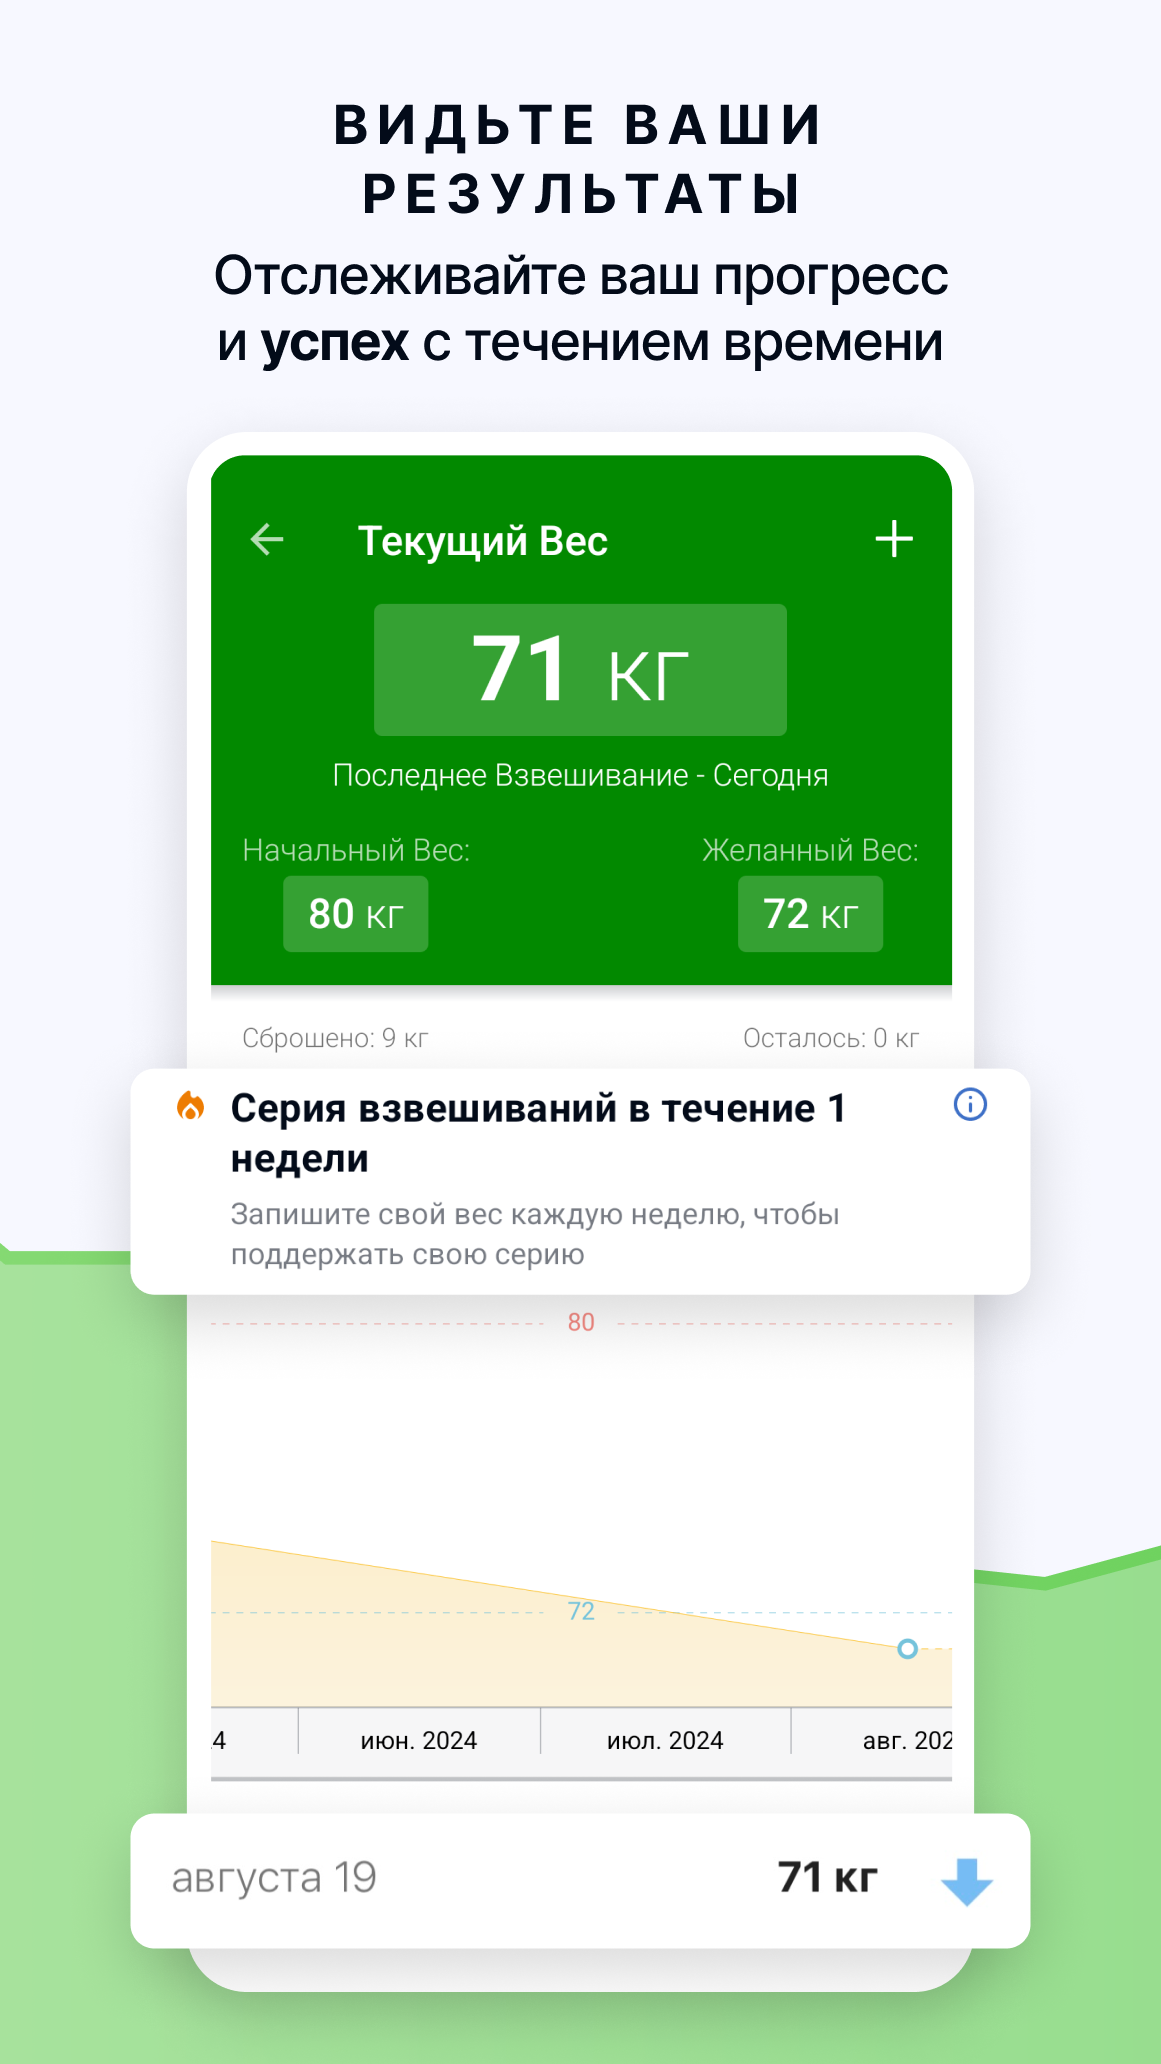Tap the chart scrollbar below the graph
Viewport: 1161px width, 2064px height.
[x=581, y=1779]
